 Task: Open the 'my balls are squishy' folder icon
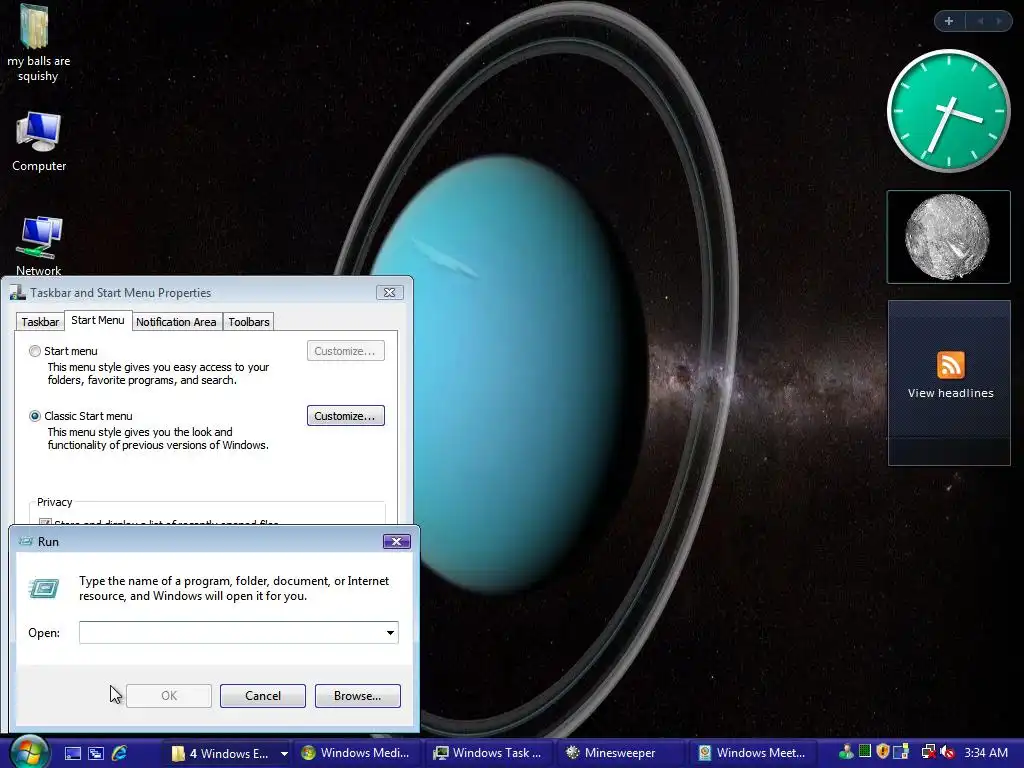pyautogui.click(x=38, y=43)
